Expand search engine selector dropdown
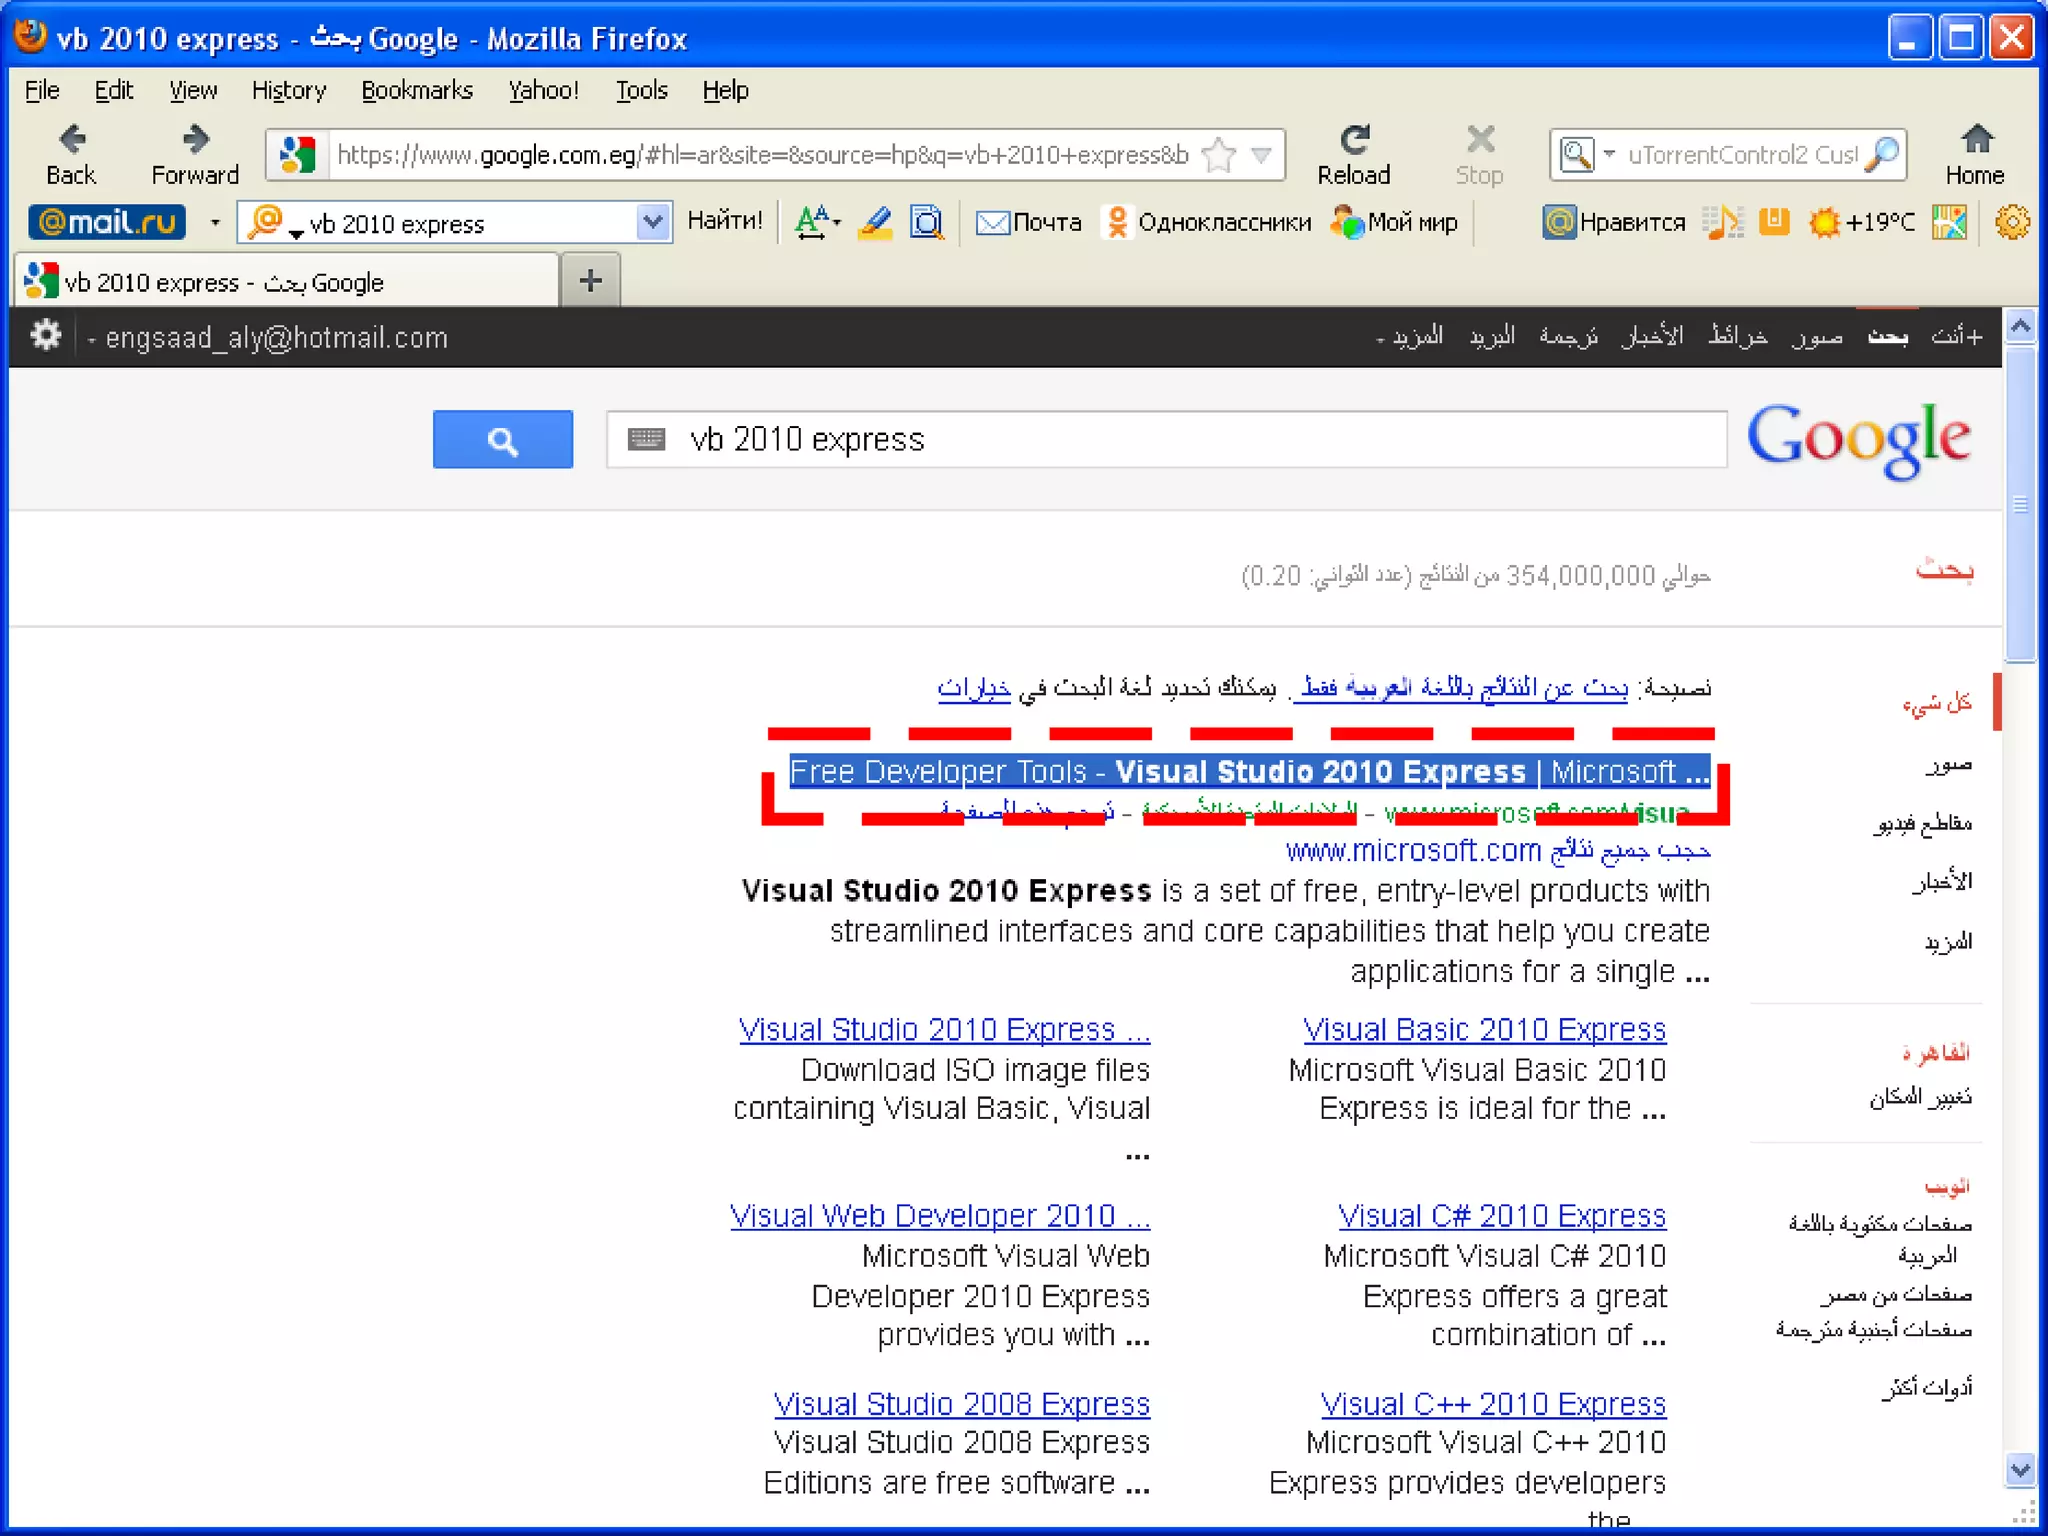 coord(1608,155)
